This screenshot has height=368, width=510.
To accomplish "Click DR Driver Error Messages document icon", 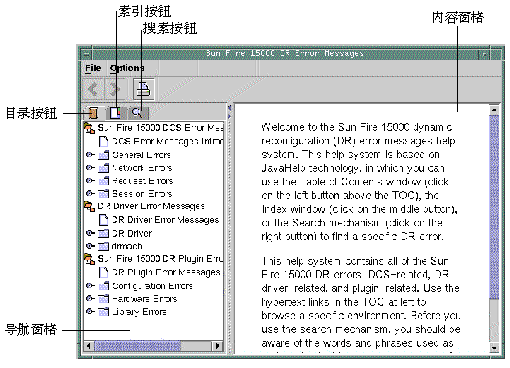I will click(104, 220).
